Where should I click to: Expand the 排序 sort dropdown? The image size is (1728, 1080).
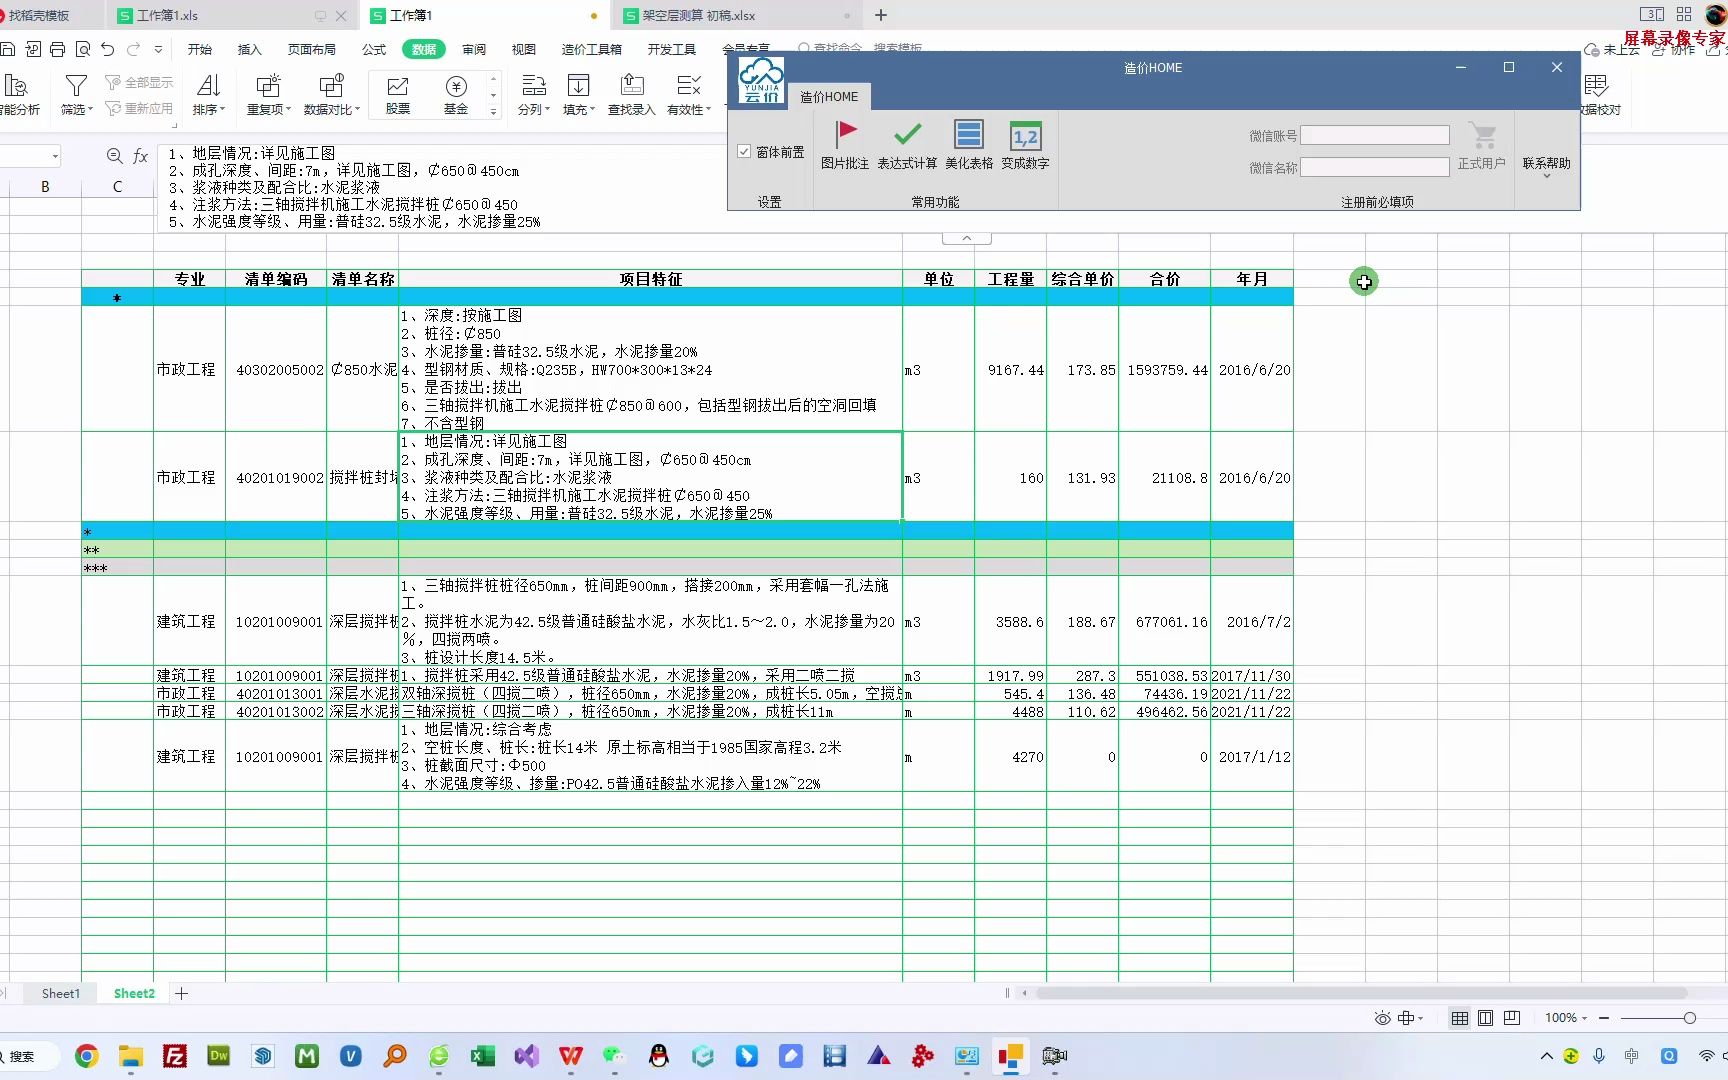coord(208,95)
